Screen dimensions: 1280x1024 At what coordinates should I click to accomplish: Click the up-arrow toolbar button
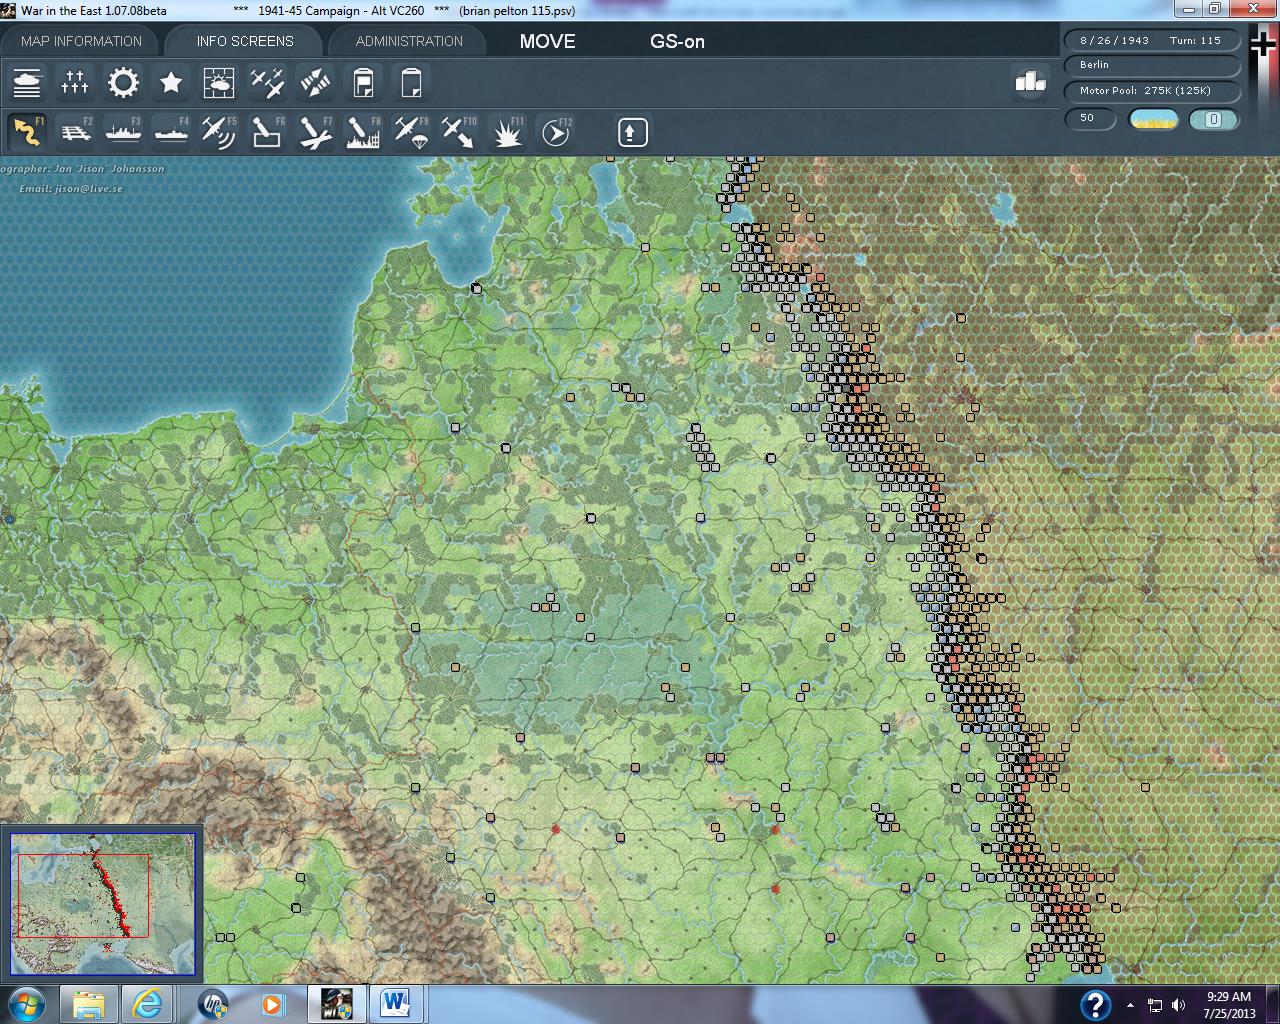[633, 132]
